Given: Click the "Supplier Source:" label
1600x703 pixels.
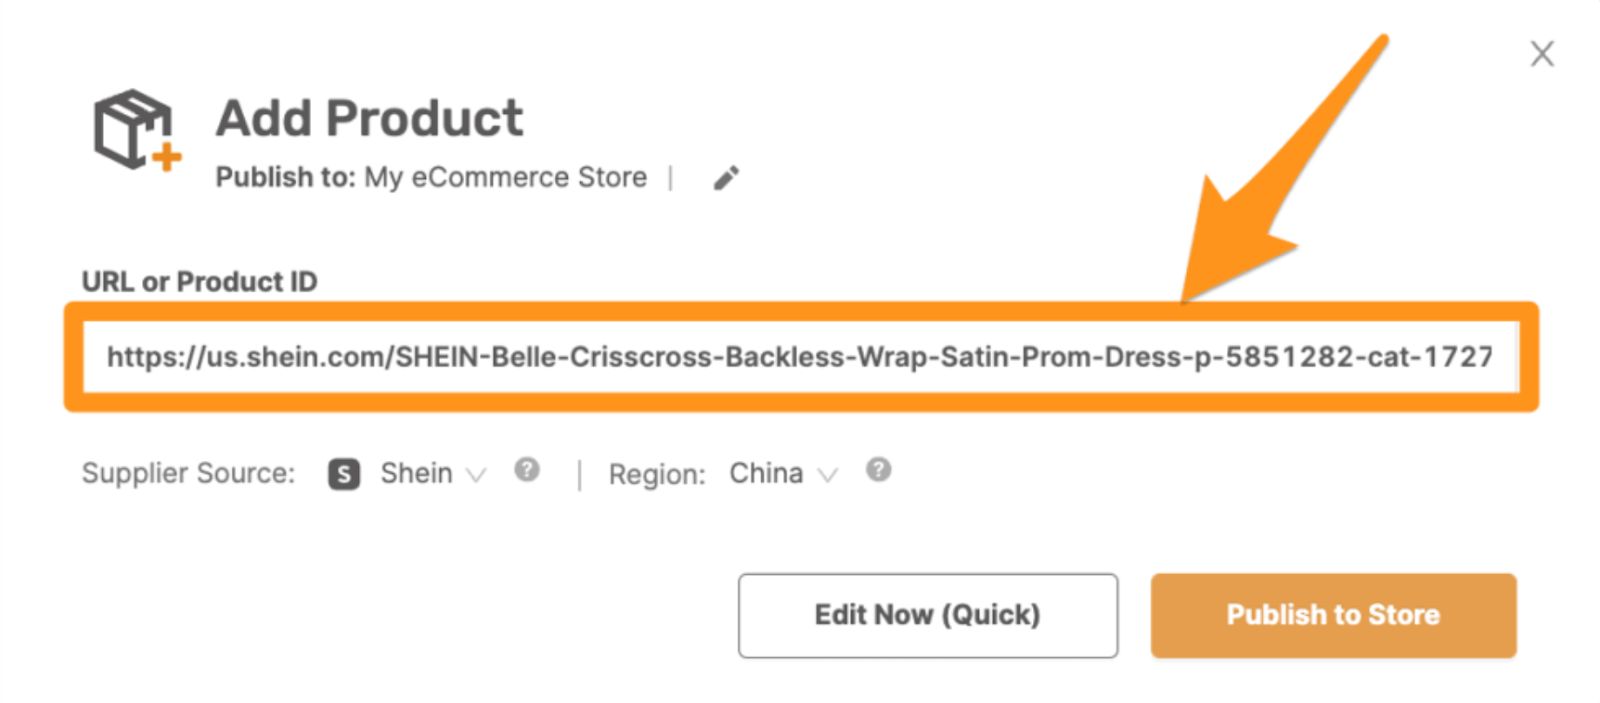Looking at the screenshot, I should pos(188,473).
